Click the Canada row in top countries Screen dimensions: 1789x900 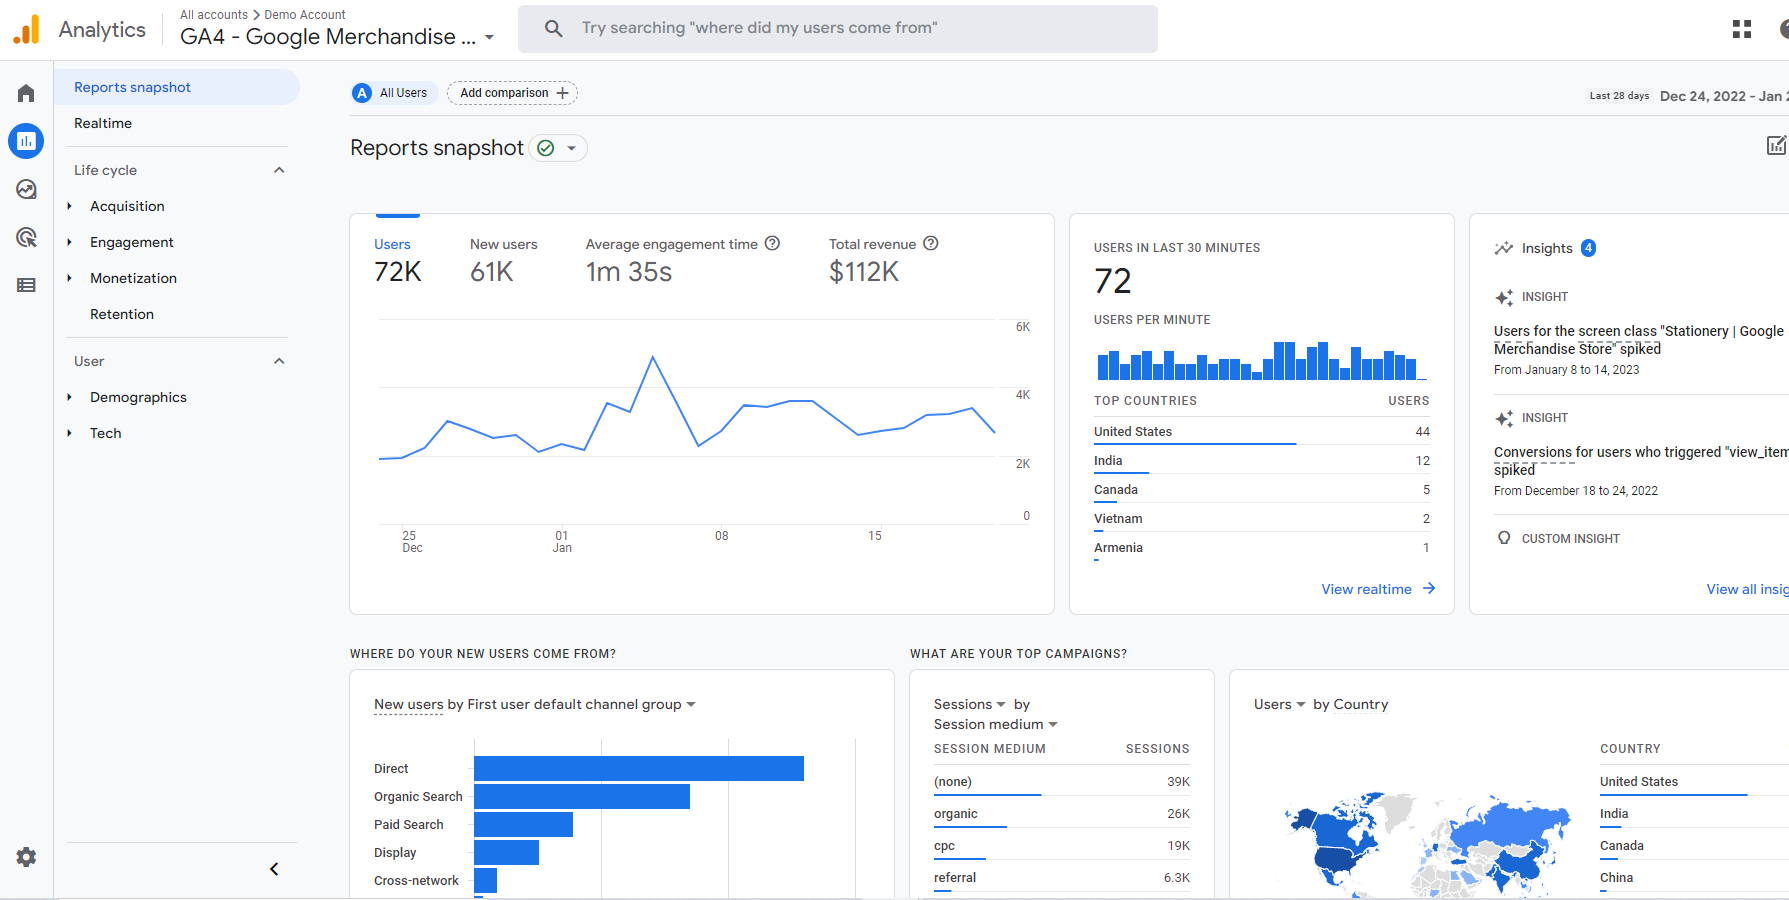pyautogui.click(x=1262, y=490)
